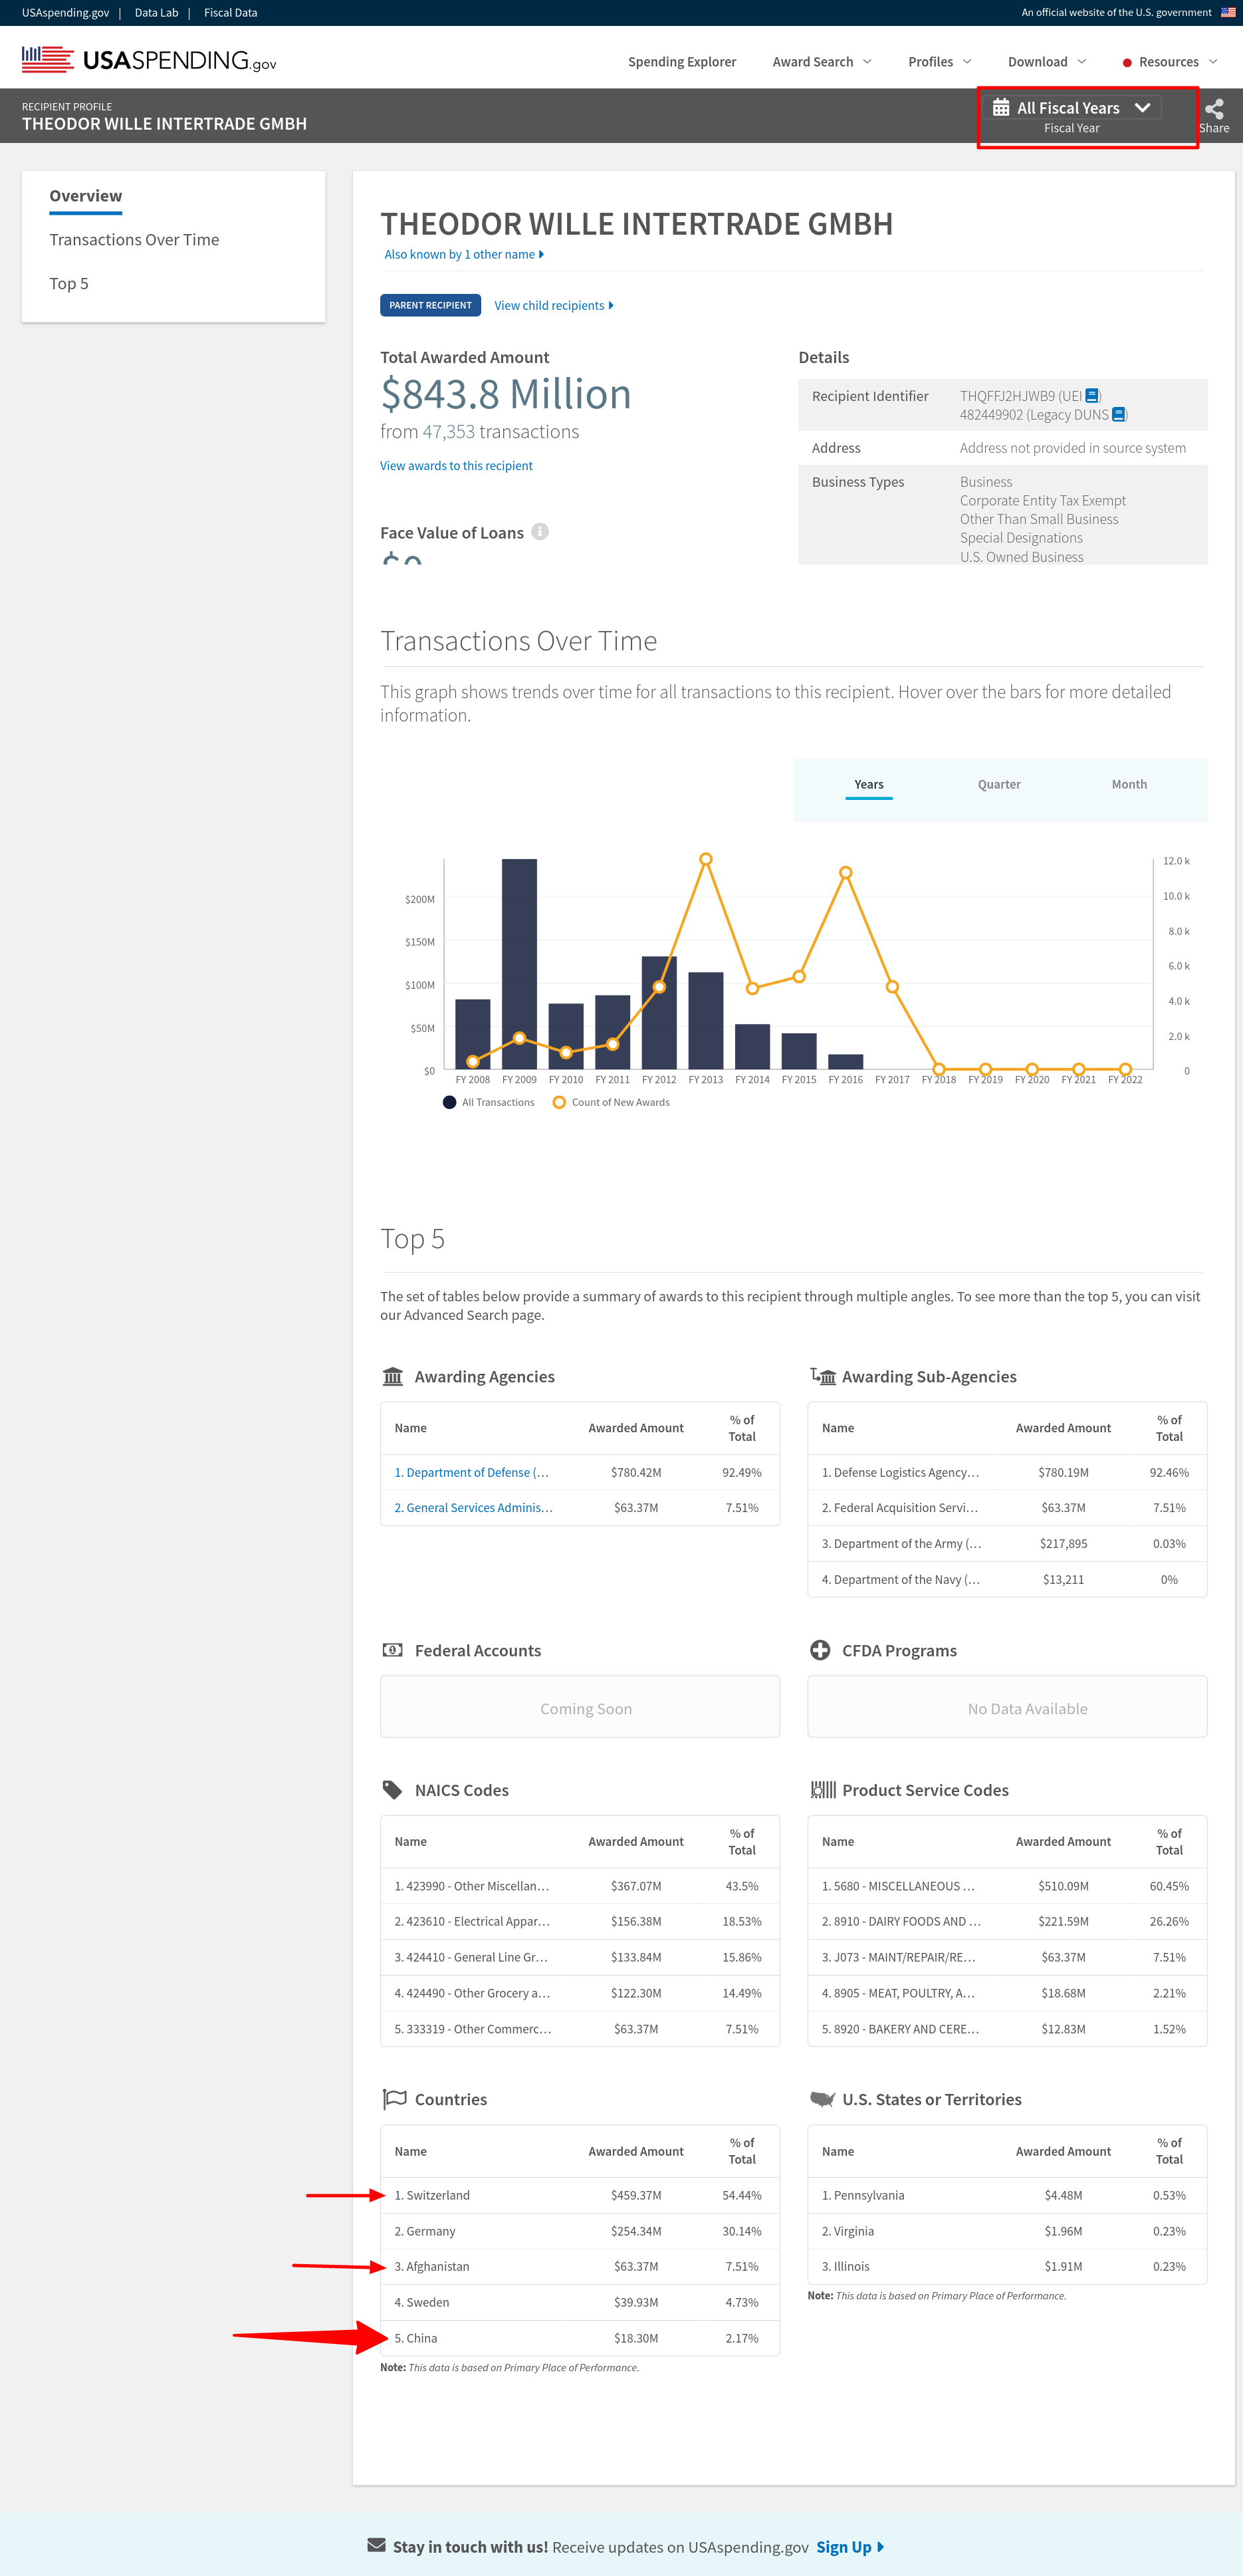Click the FY 2013 new awards data point
The width and height of the screenshot is (1243, 2576).
point(706,859)
